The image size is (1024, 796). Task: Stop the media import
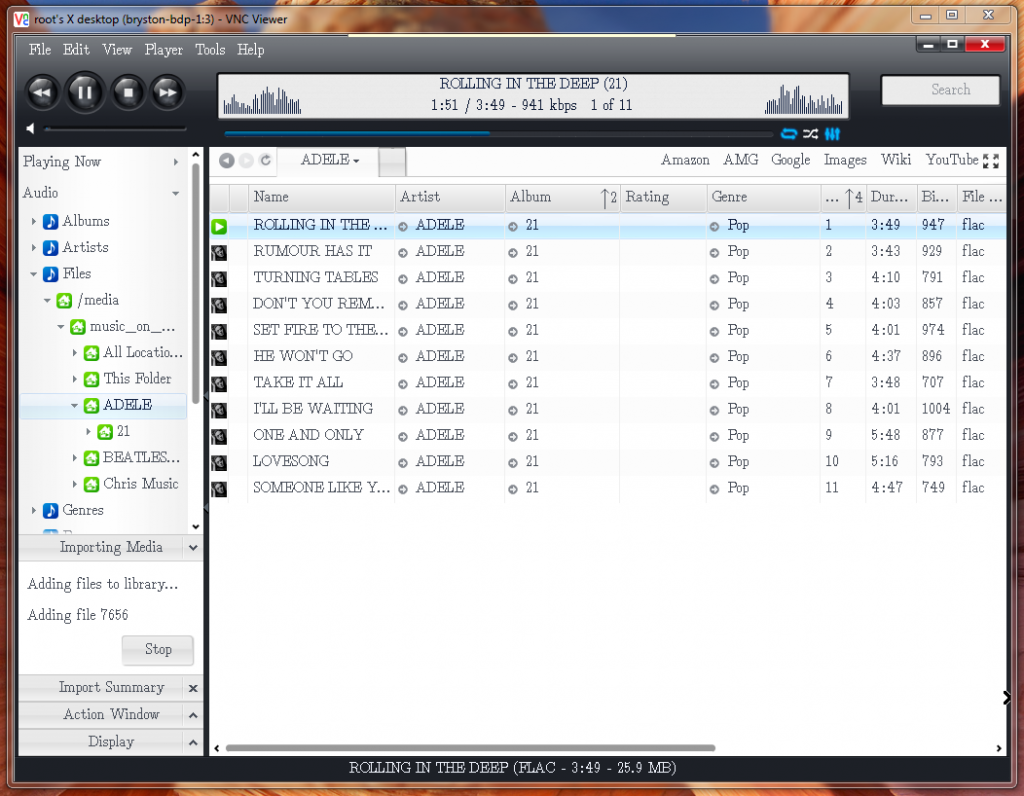pyautogui.click(x=158, y=650)
